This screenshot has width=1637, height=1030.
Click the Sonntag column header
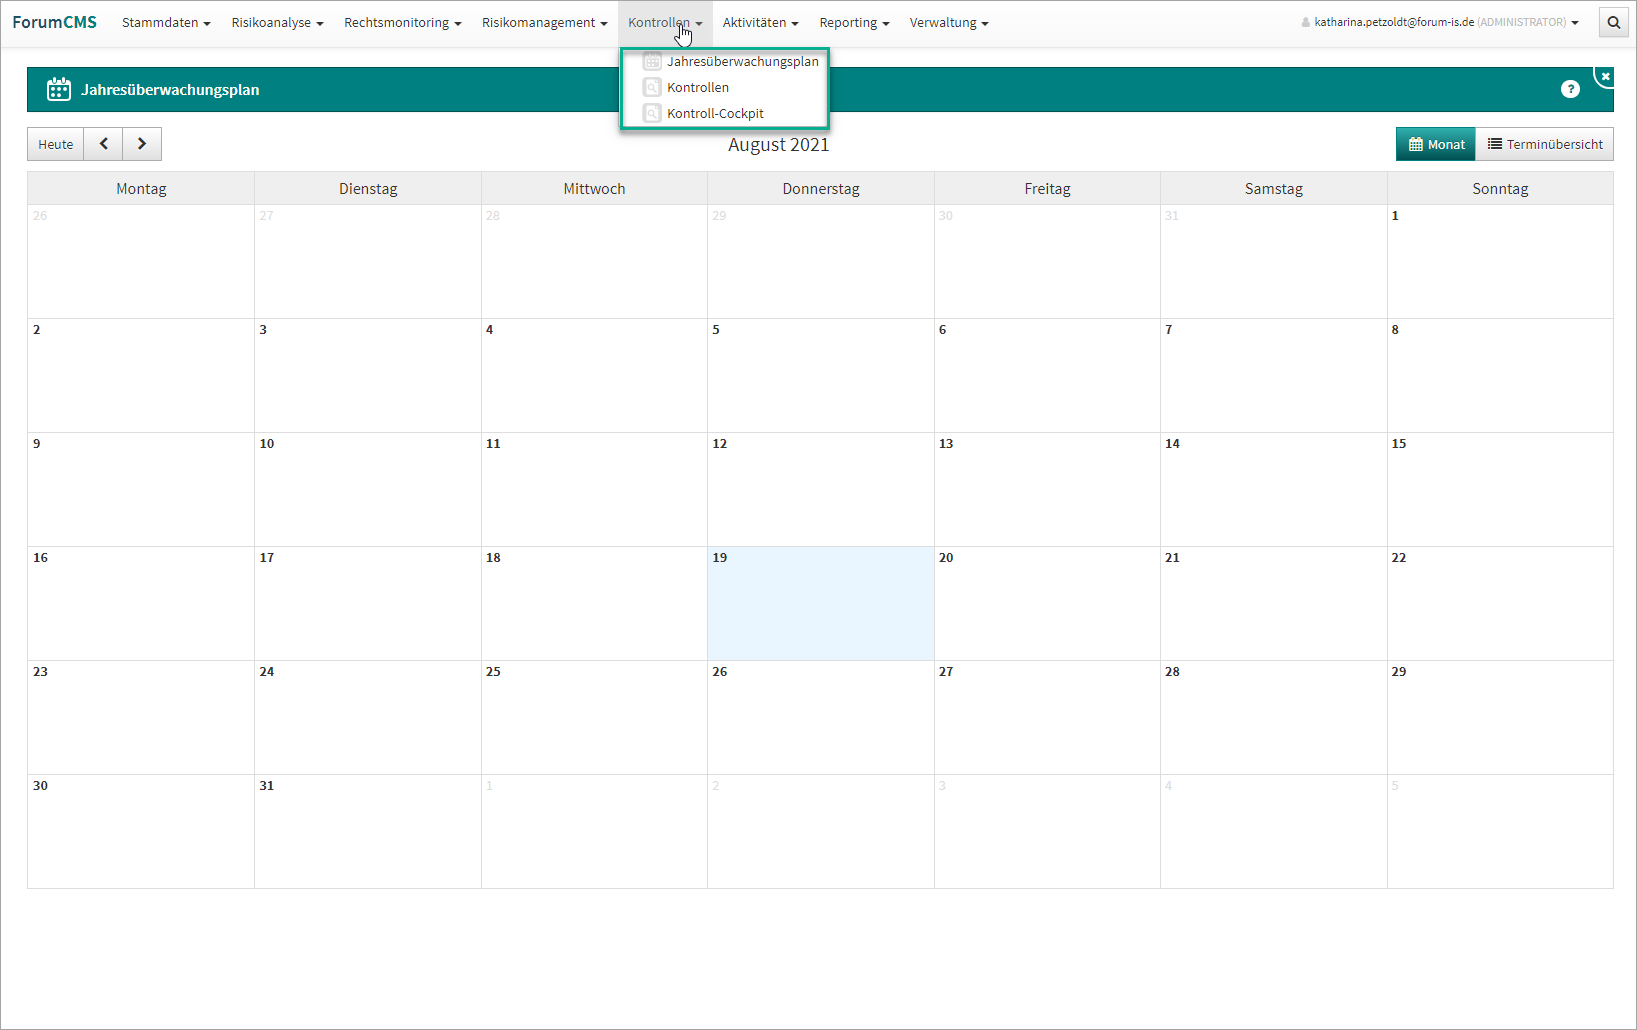click(x=1500, y=188)
